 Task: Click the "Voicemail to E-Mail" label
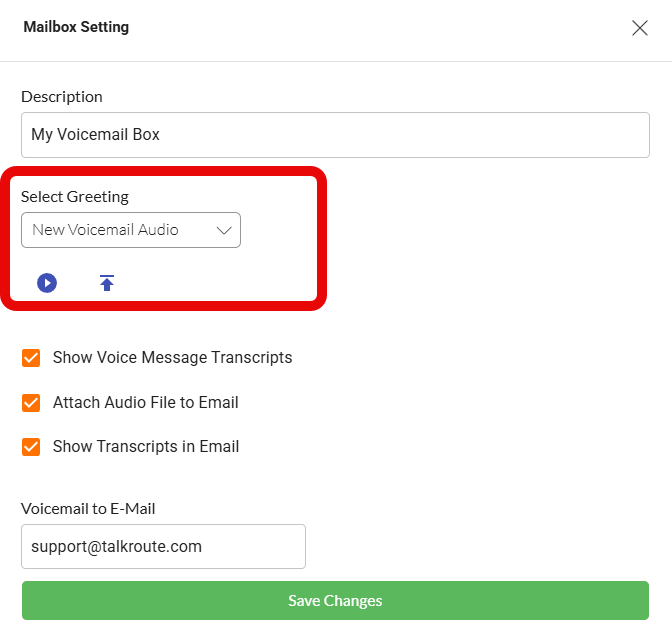pos(88,509)
